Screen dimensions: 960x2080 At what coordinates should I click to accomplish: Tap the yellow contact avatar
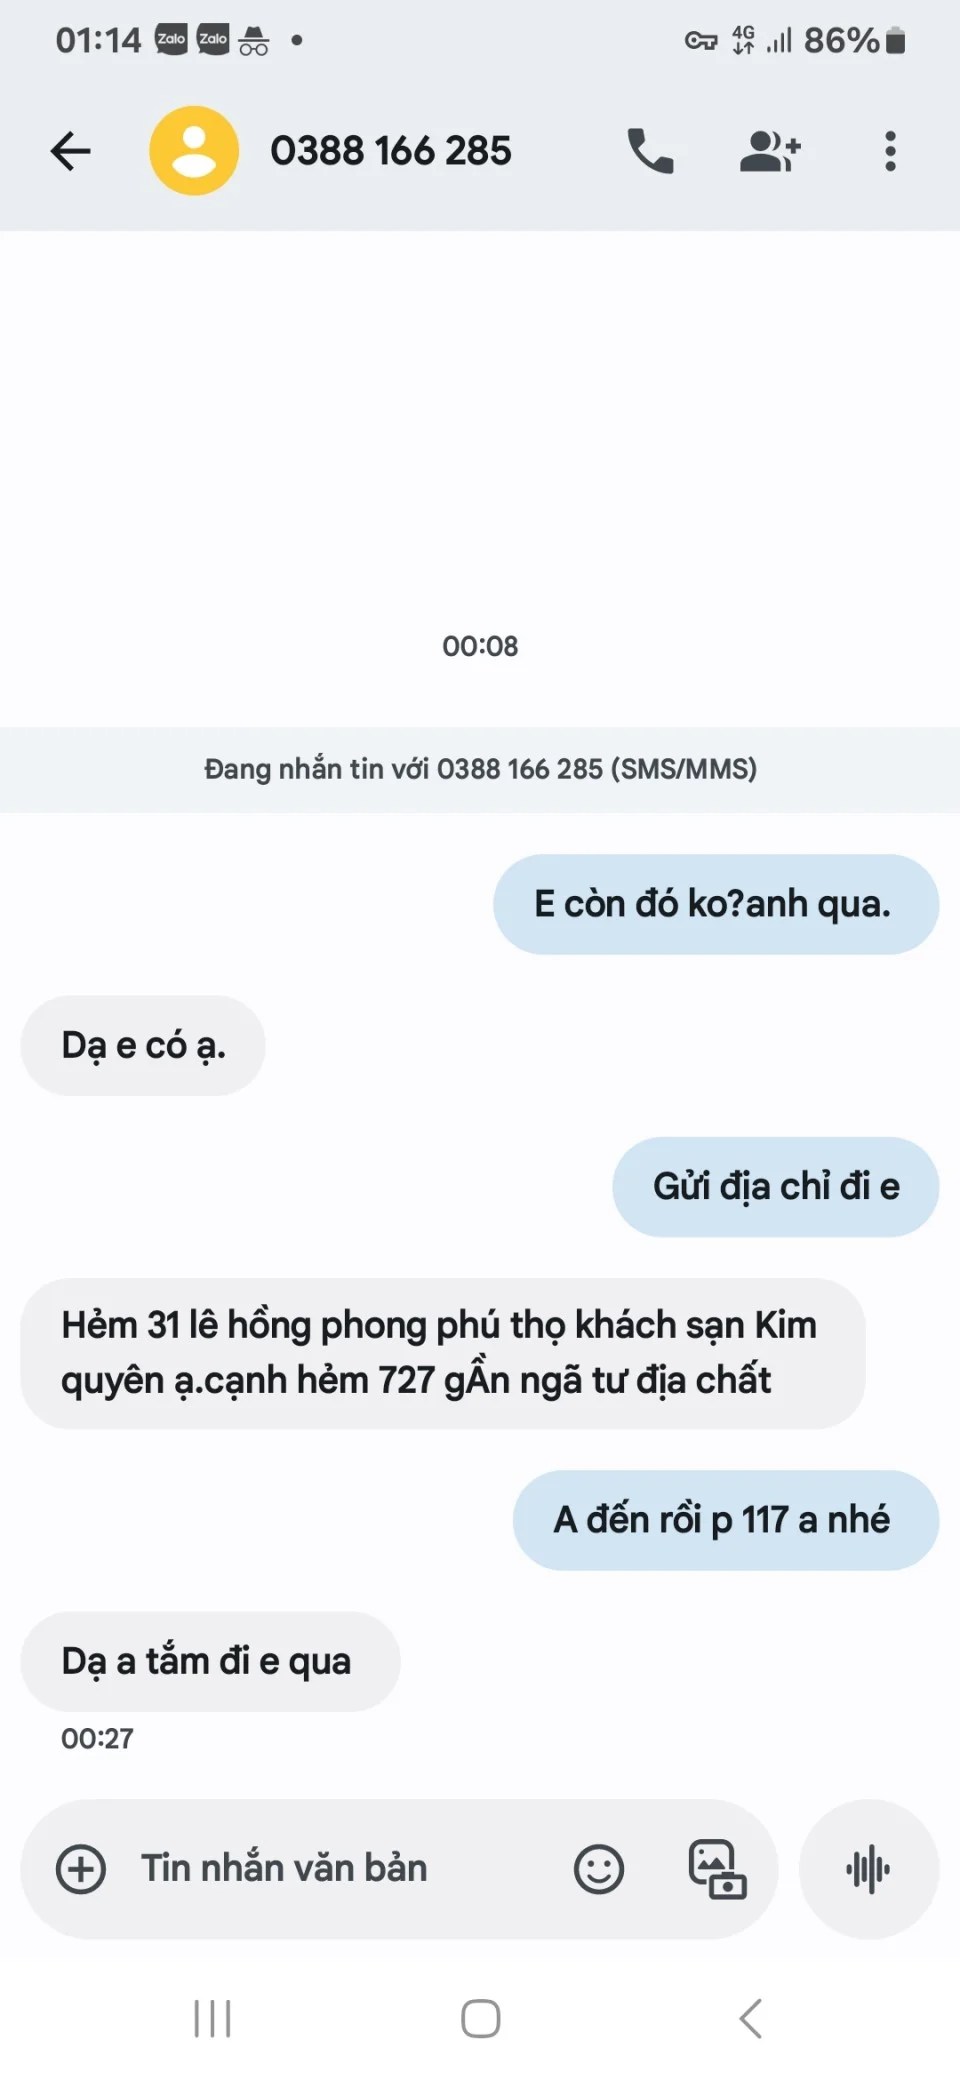click(x=194, y=151)
